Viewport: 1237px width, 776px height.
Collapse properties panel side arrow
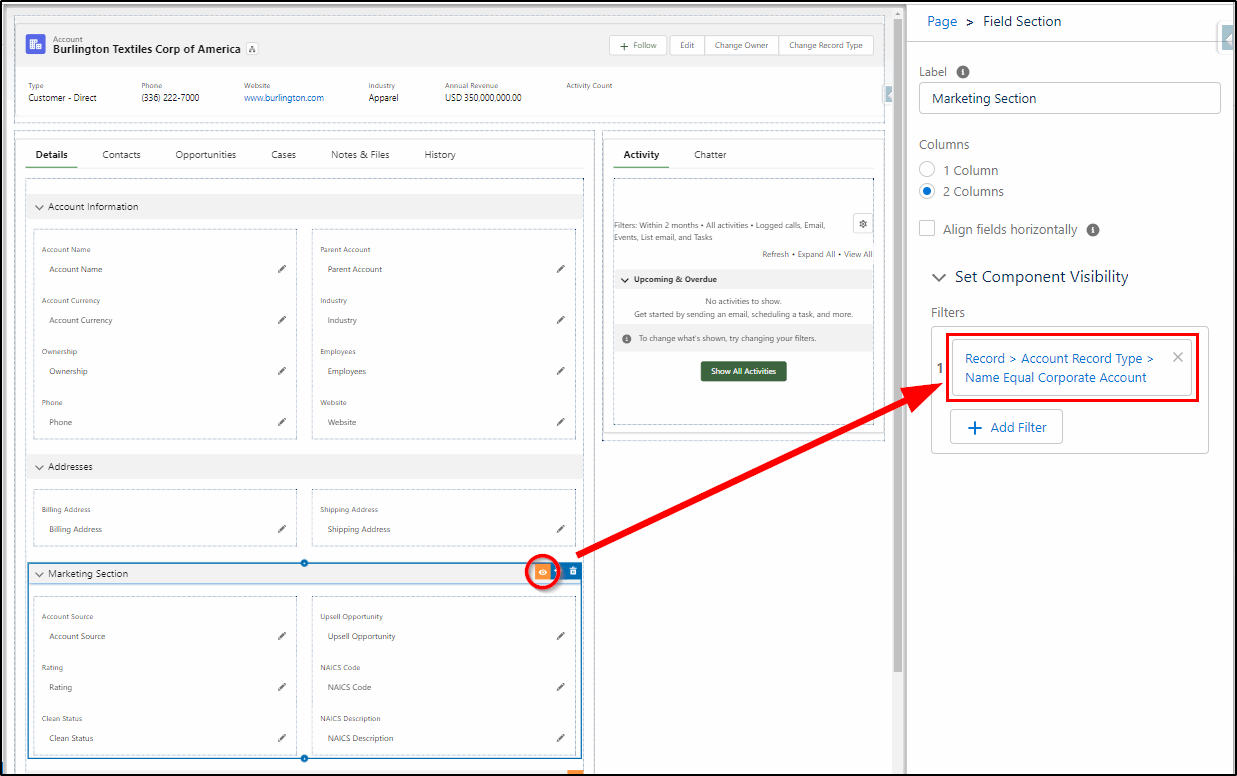(x=1228, y=37)
